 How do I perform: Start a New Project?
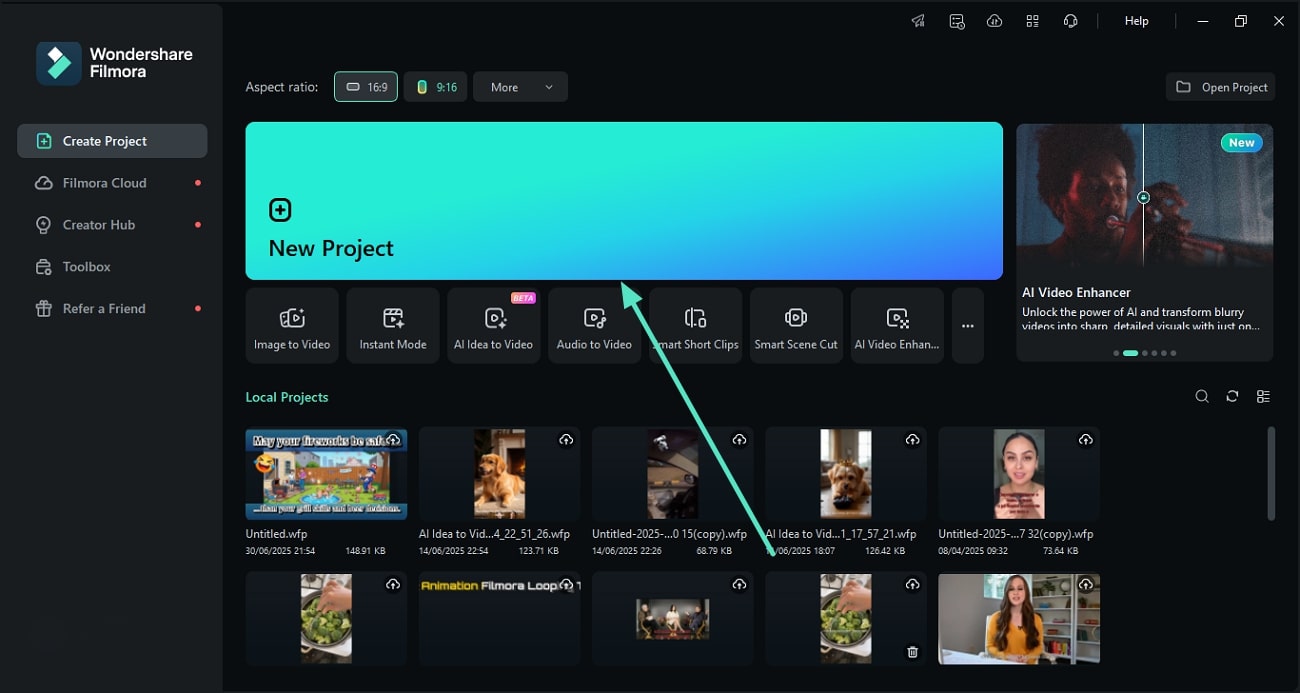tap(624, 201)
